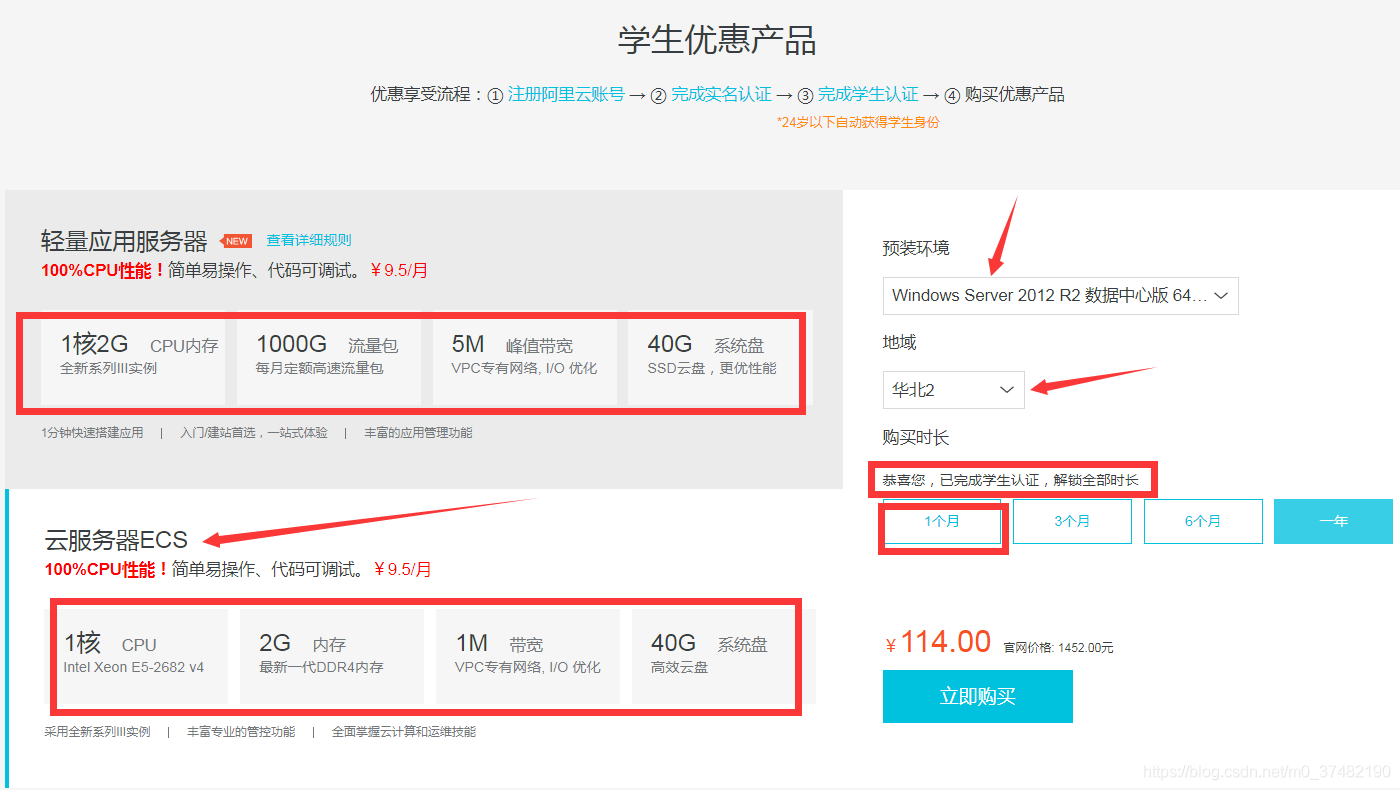The image size is (1400, 790).
Task: Open the 完成实名认证 link
Action: (x=721, y=94)
